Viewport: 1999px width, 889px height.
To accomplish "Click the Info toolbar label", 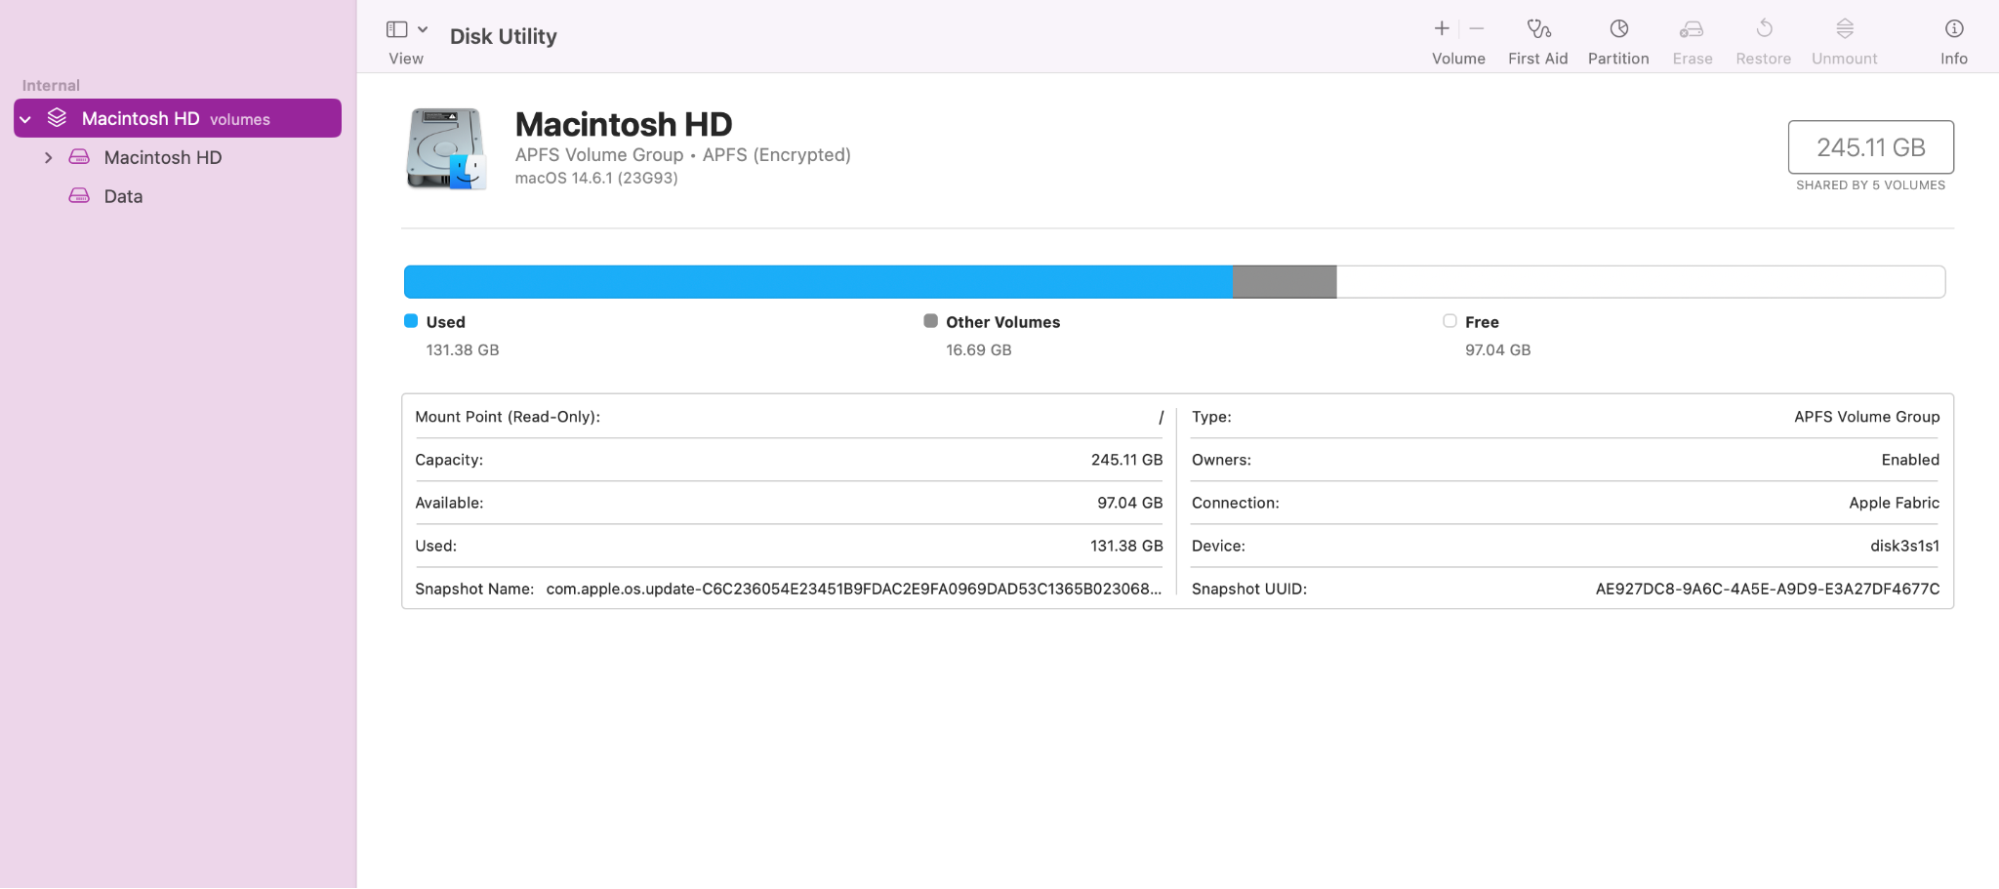I will pyautogui.click(x=1954, y=59).
